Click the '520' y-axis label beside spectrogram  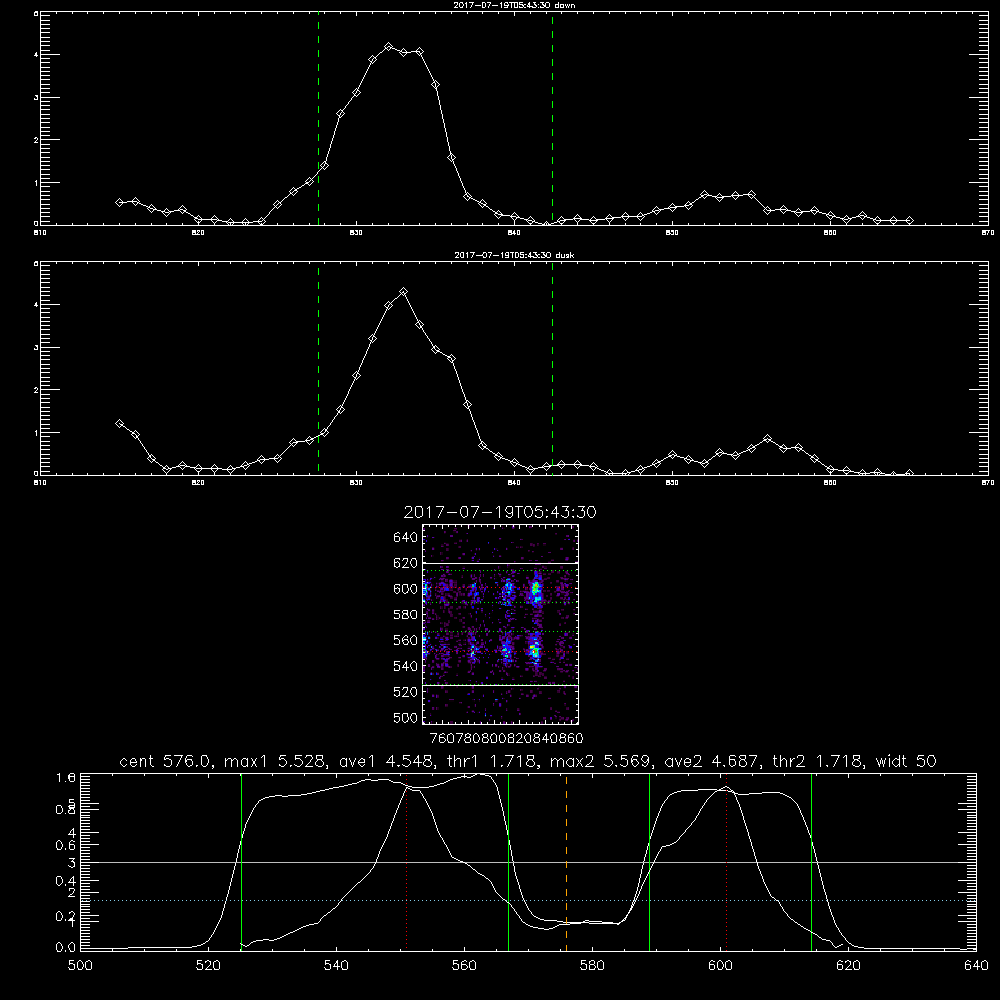[406, 692]
